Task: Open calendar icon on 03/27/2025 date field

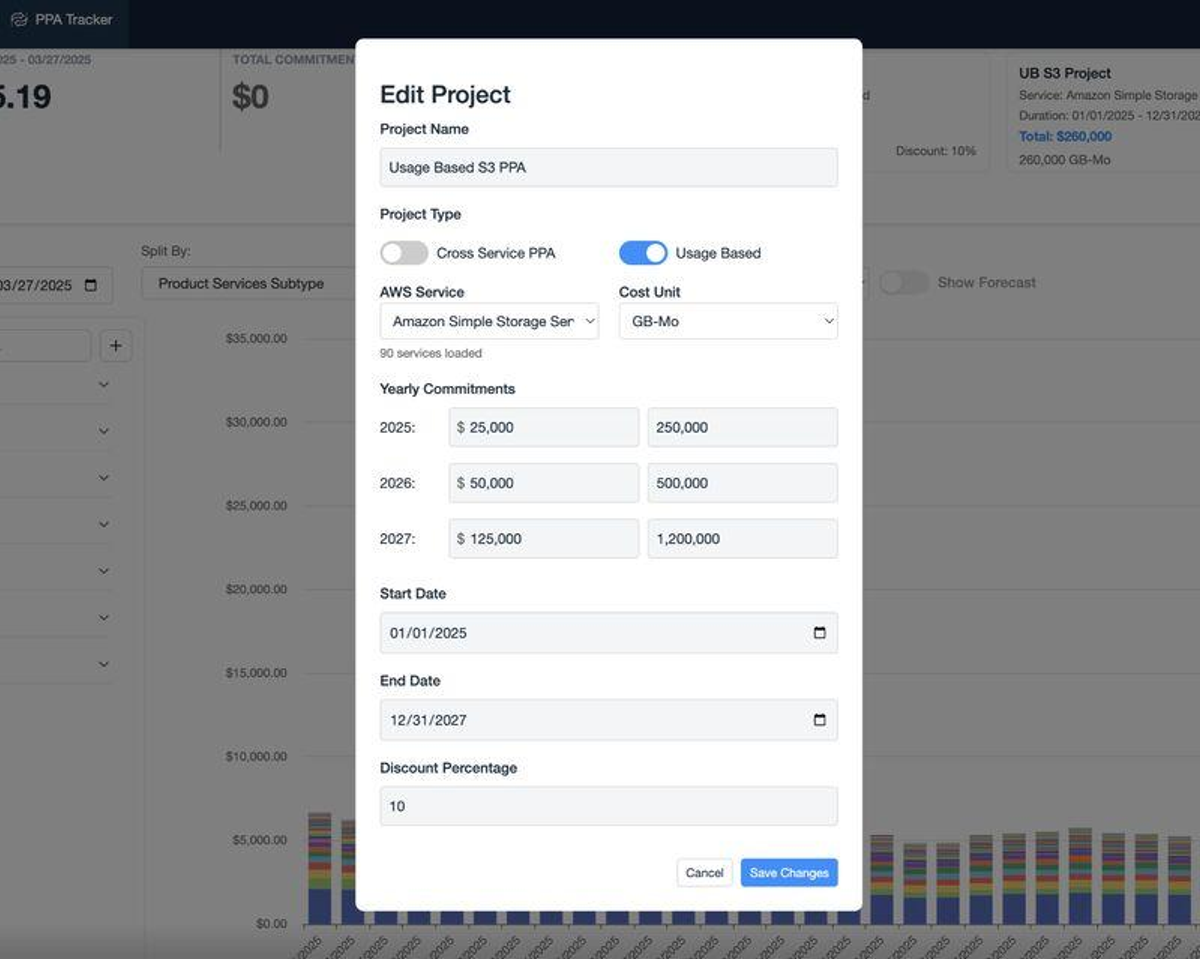Action: tap(91, 285)
